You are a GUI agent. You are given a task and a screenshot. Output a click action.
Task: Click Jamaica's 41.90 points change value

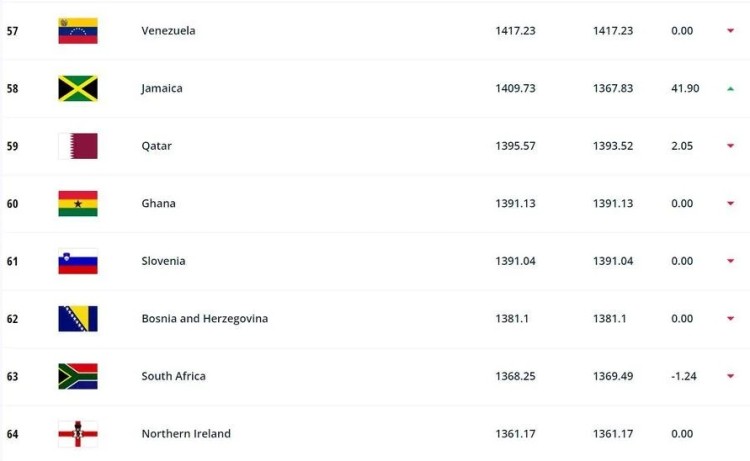coord(685,88)
